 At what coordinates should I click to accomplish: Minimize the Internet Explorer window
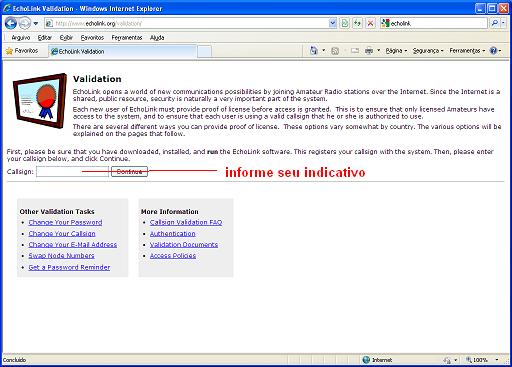point(480,8)
